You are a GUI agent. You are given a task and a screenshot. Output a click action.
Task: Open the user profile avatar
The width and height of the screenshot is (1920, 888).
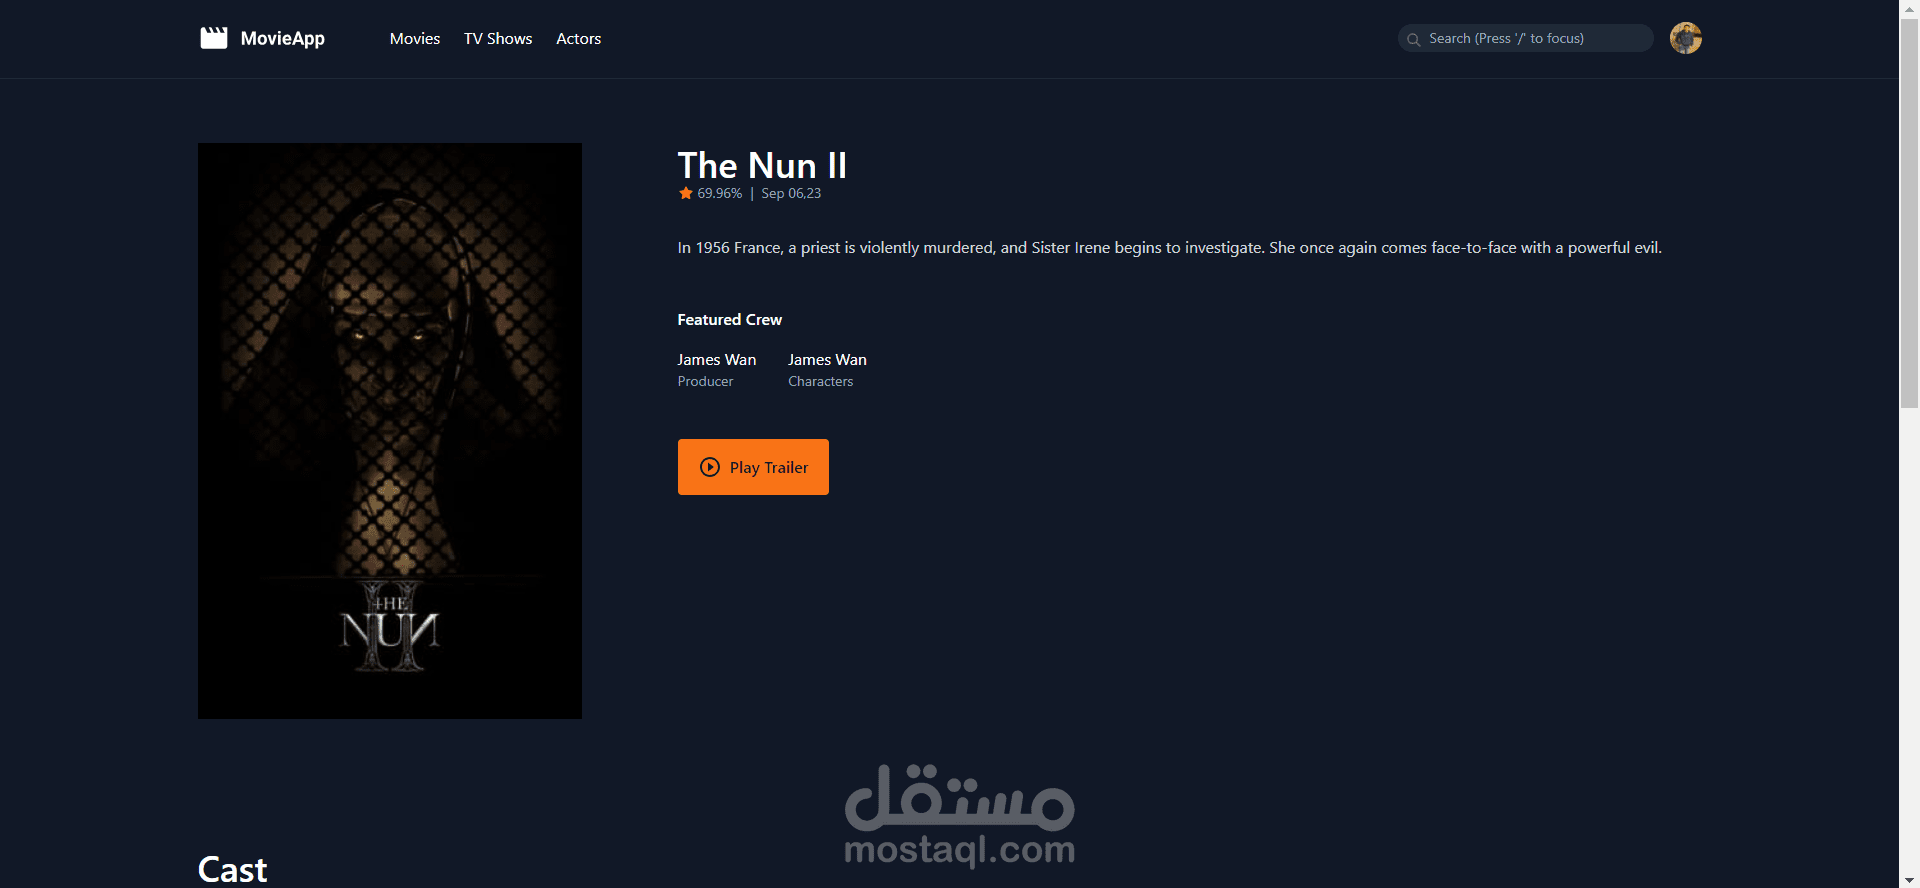[1685, 38]
